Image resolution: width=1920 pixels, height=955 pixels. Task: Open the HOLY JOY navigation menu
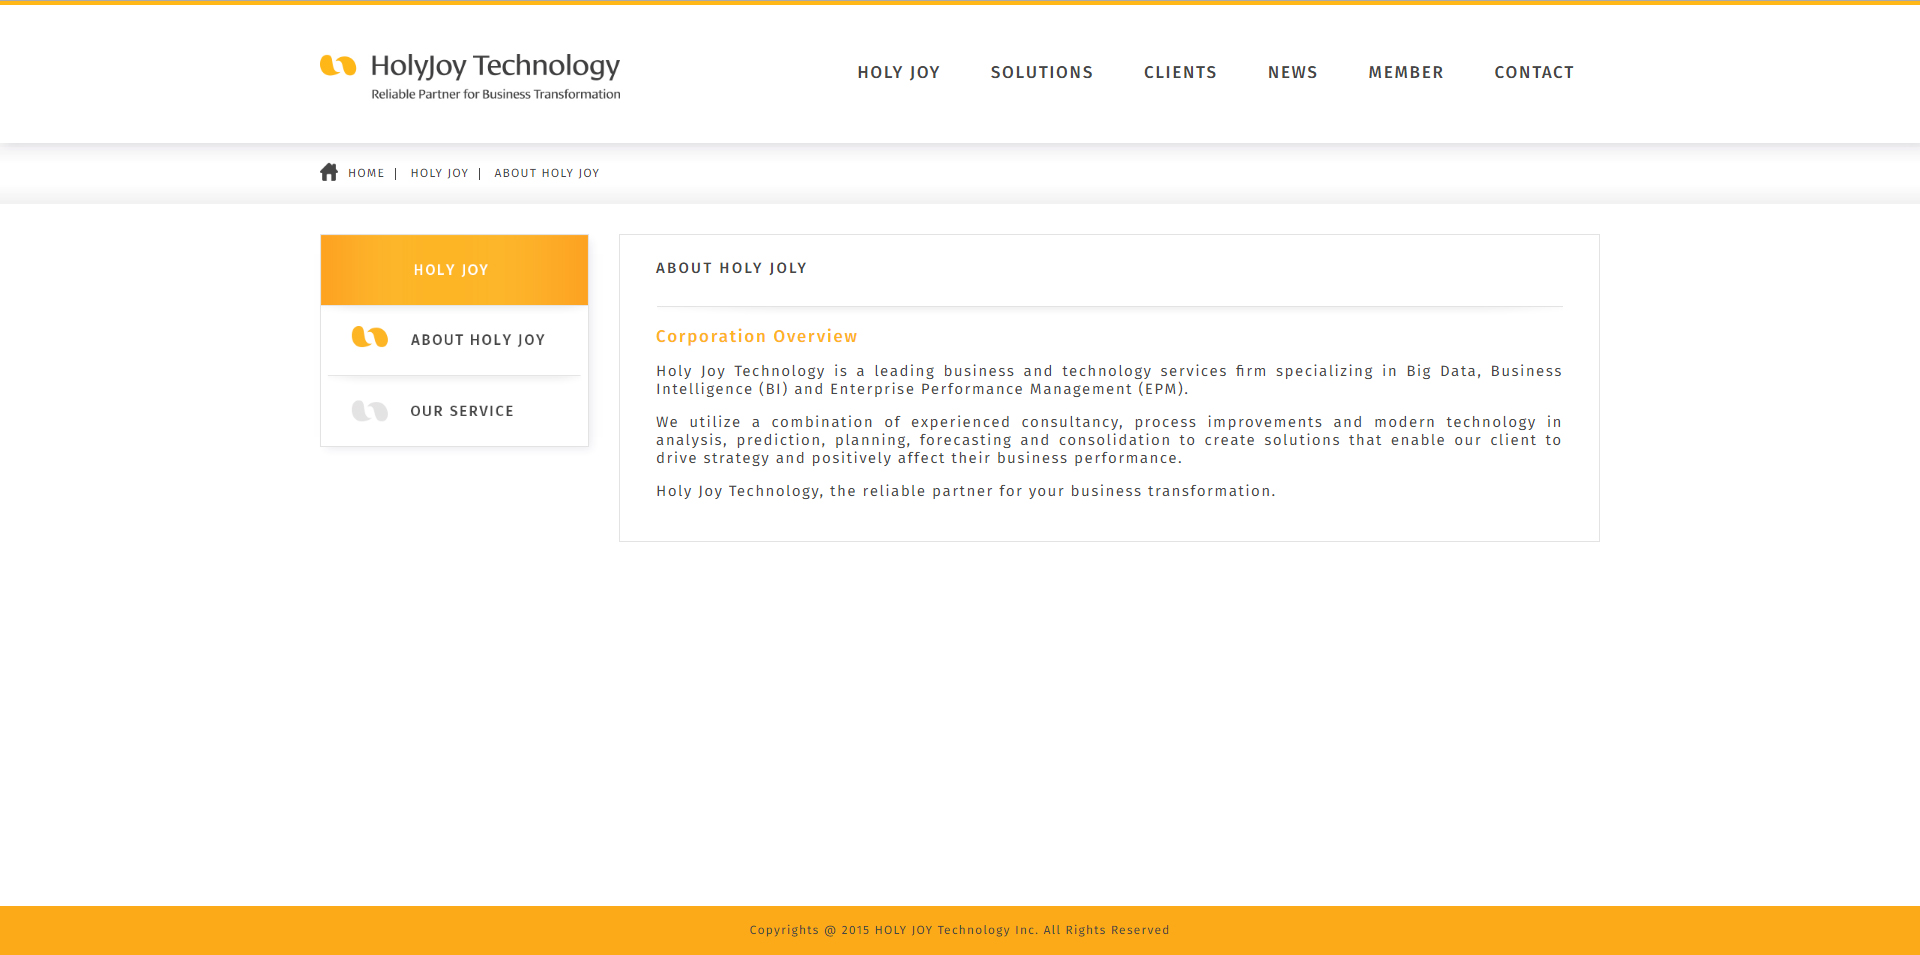point(898,72)
